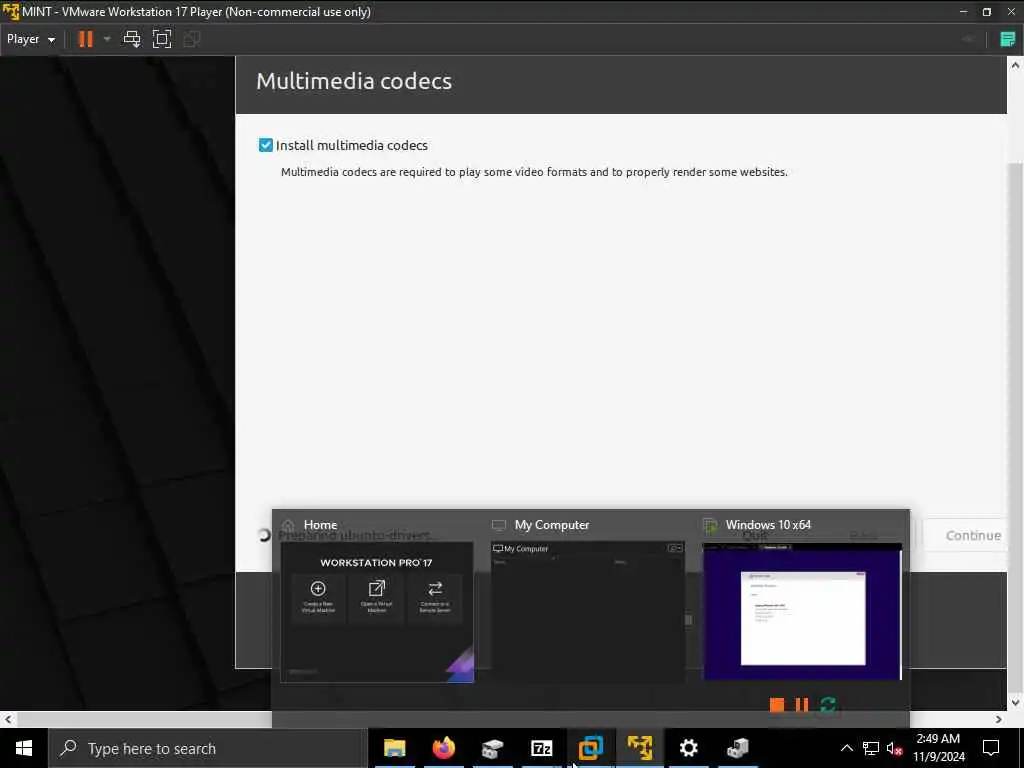
Task: Open the Home thumbnail preview
Action: coord(377,612)
